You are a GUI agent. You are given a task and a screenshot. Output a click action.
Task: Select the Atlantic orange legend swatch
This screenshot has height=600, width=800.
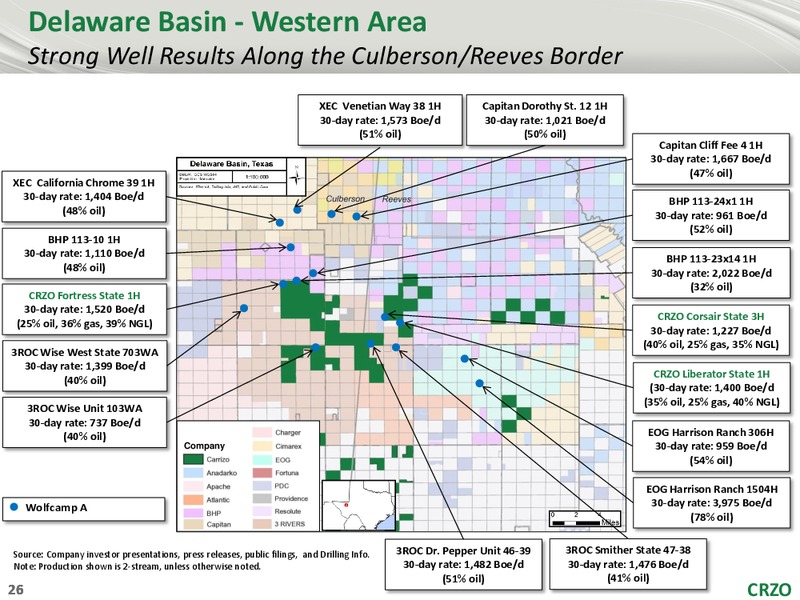(x=193, y=499)
